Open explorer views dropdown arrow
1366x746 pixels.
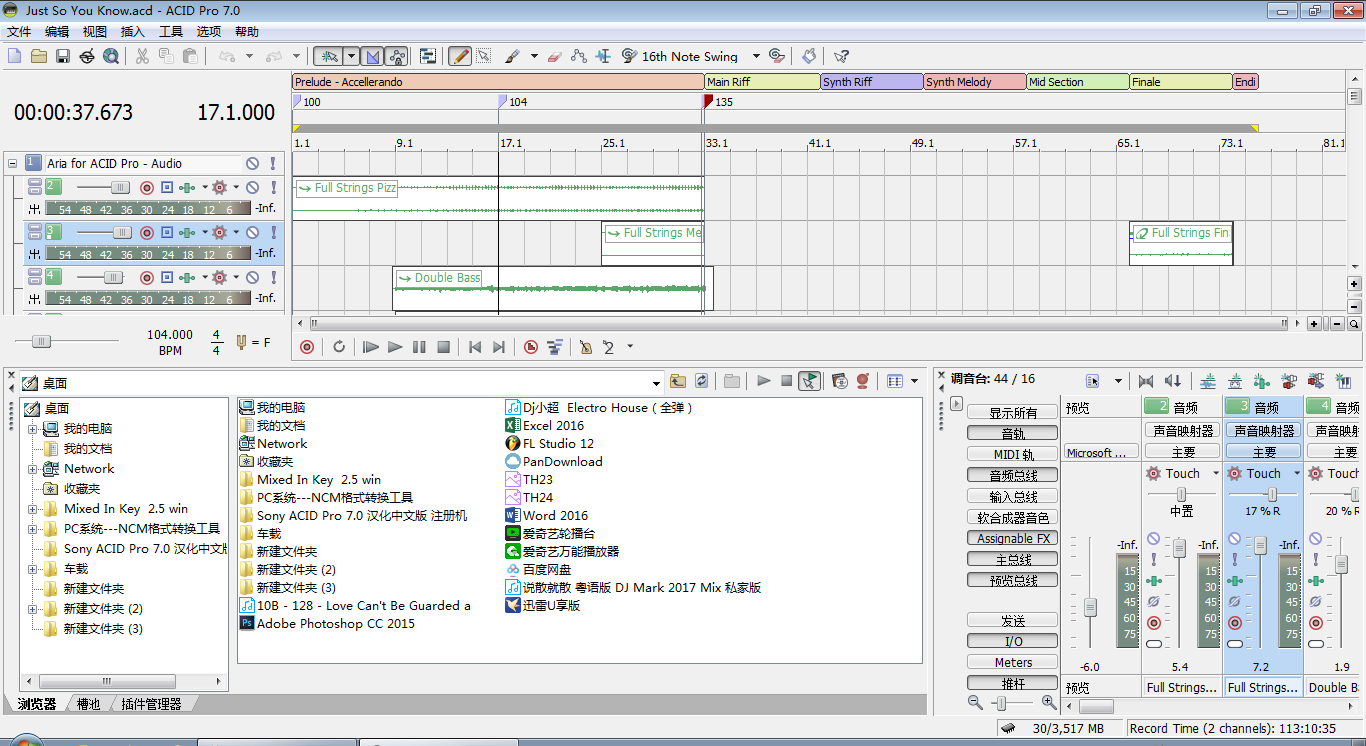[915, 381]
